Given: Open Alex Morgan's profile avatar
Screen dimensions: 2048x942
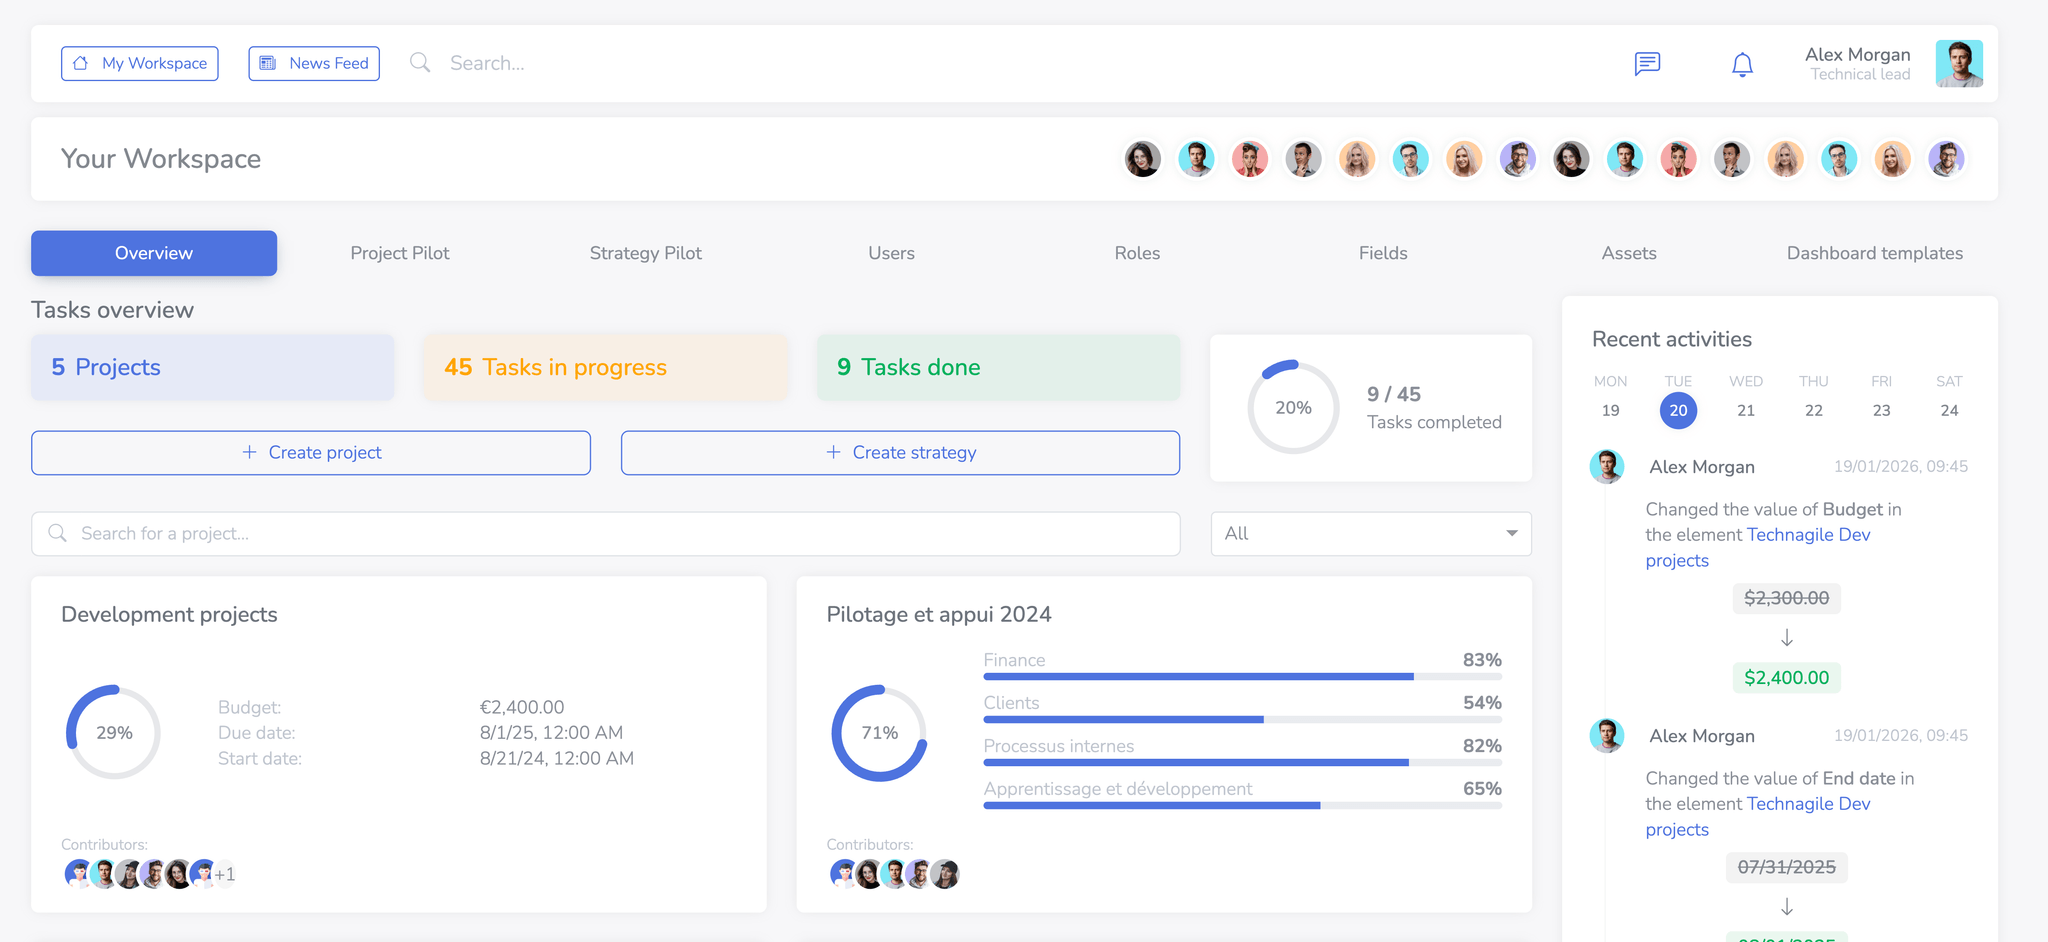Looking at the screenshot, I should coord(1959,63).
